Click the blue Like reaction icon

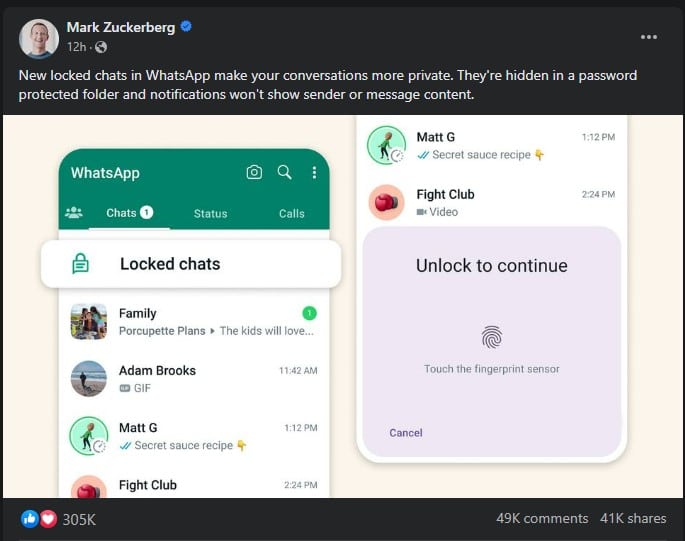[x=29, y=519]
